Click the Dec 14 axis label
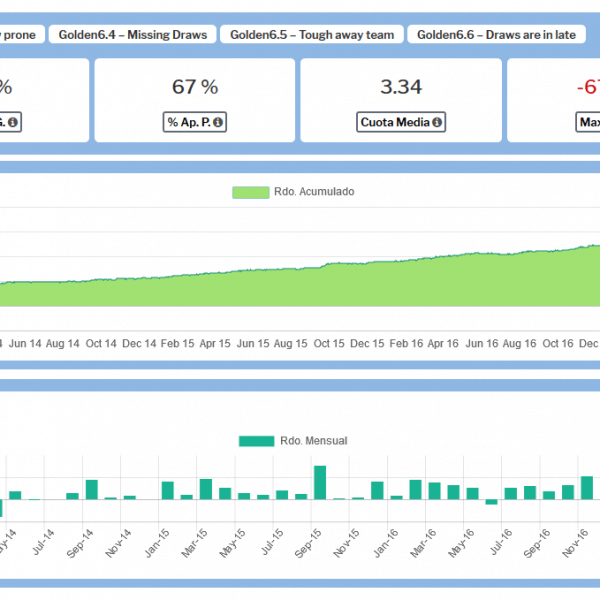Viewport: 600px width, 600px height. [x=139, y=344]
